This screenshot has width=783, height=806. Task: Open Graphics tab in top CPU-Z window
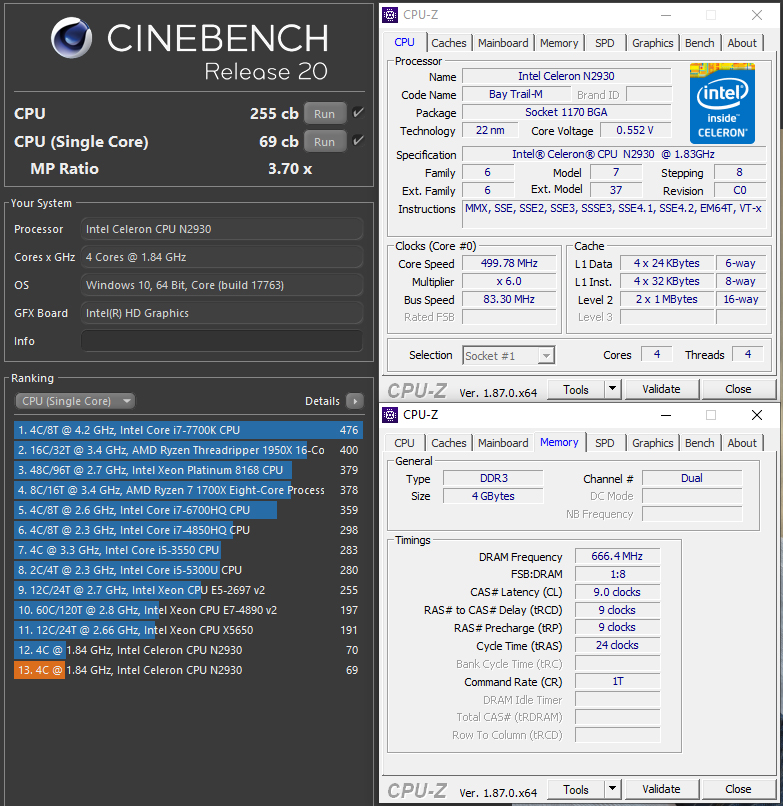(652, 43)
